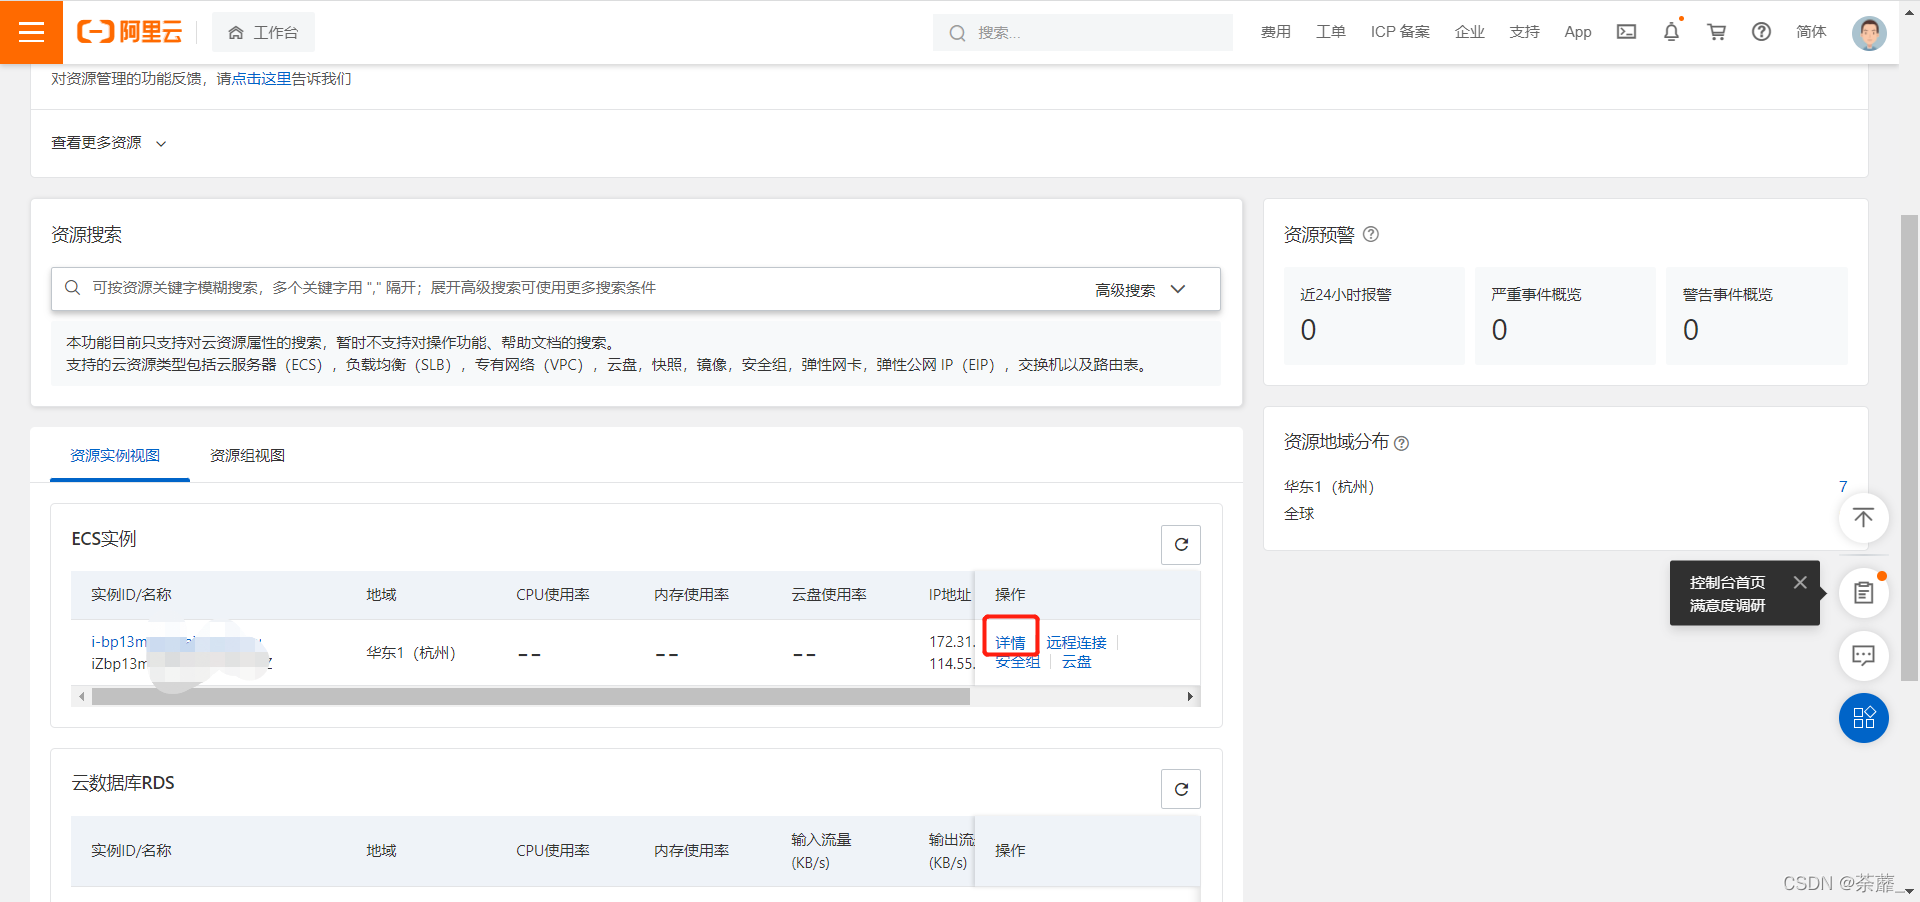Click the help question mark icon
The image size is (1920, 902).
tap(1761, 32)
